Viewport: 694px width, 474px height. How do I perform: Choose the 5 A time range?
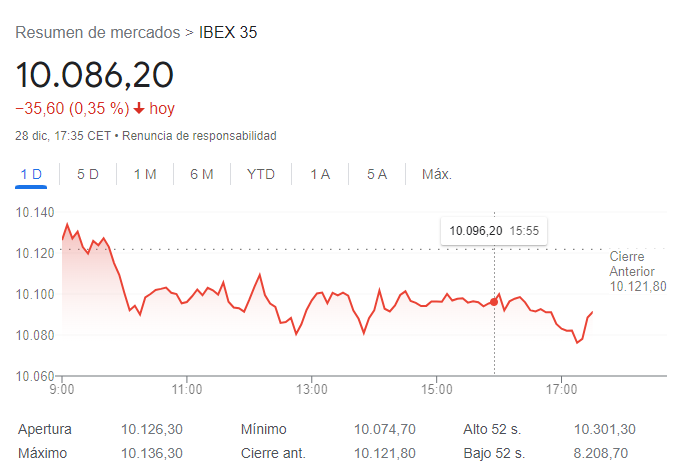(377, 174)
